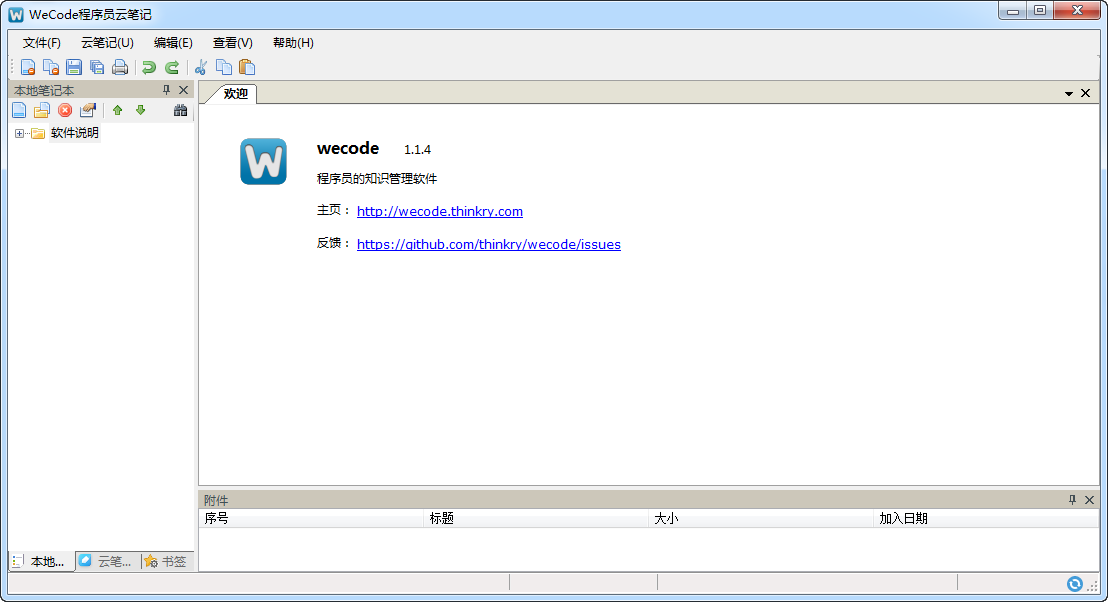Click the window resize grip in the status bar
The height and width of the screenshot is (602, 1108).
[x=1092, y=586]
